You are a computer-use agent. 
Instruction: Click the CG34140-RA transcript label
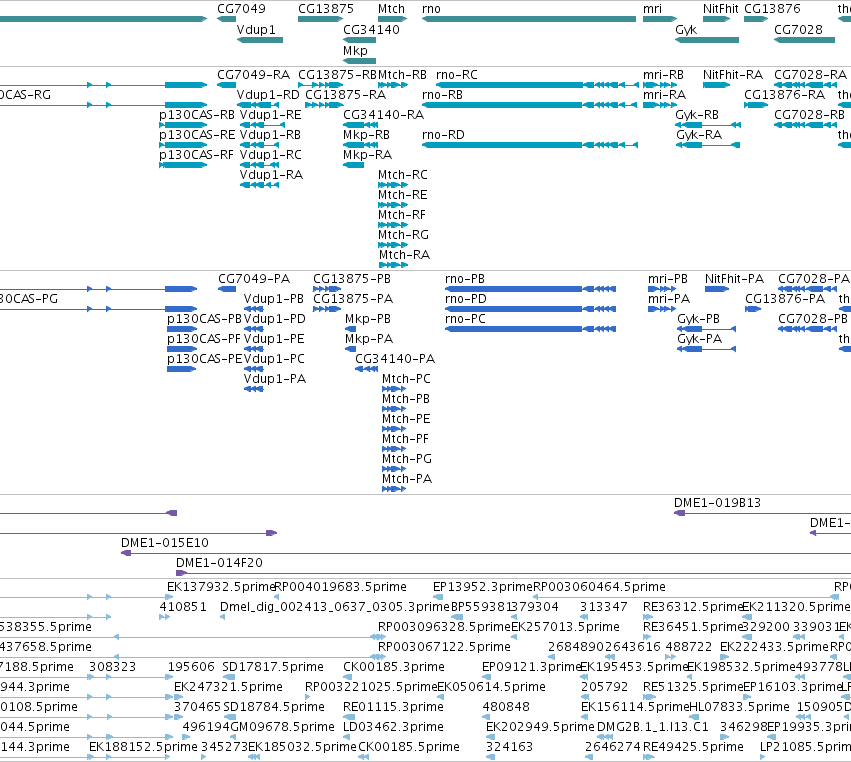point(383,115)
